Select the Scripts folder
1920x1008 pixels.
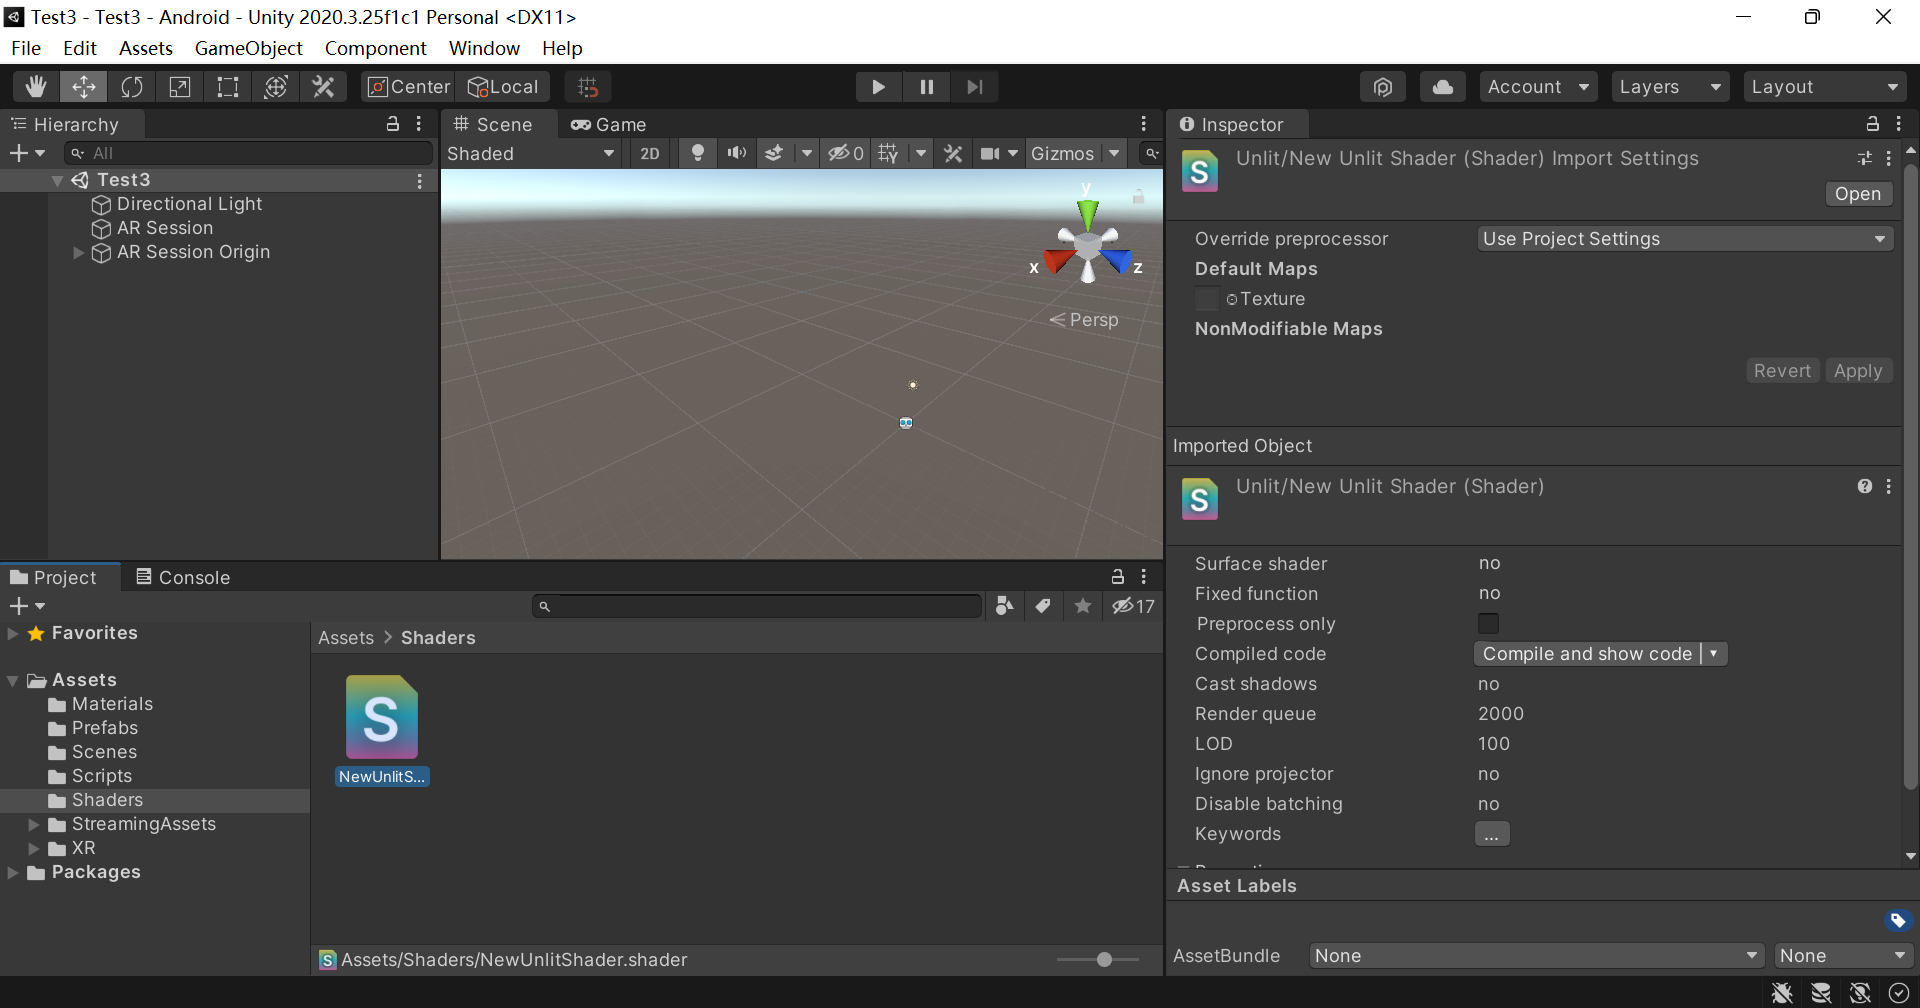point(102,776)
